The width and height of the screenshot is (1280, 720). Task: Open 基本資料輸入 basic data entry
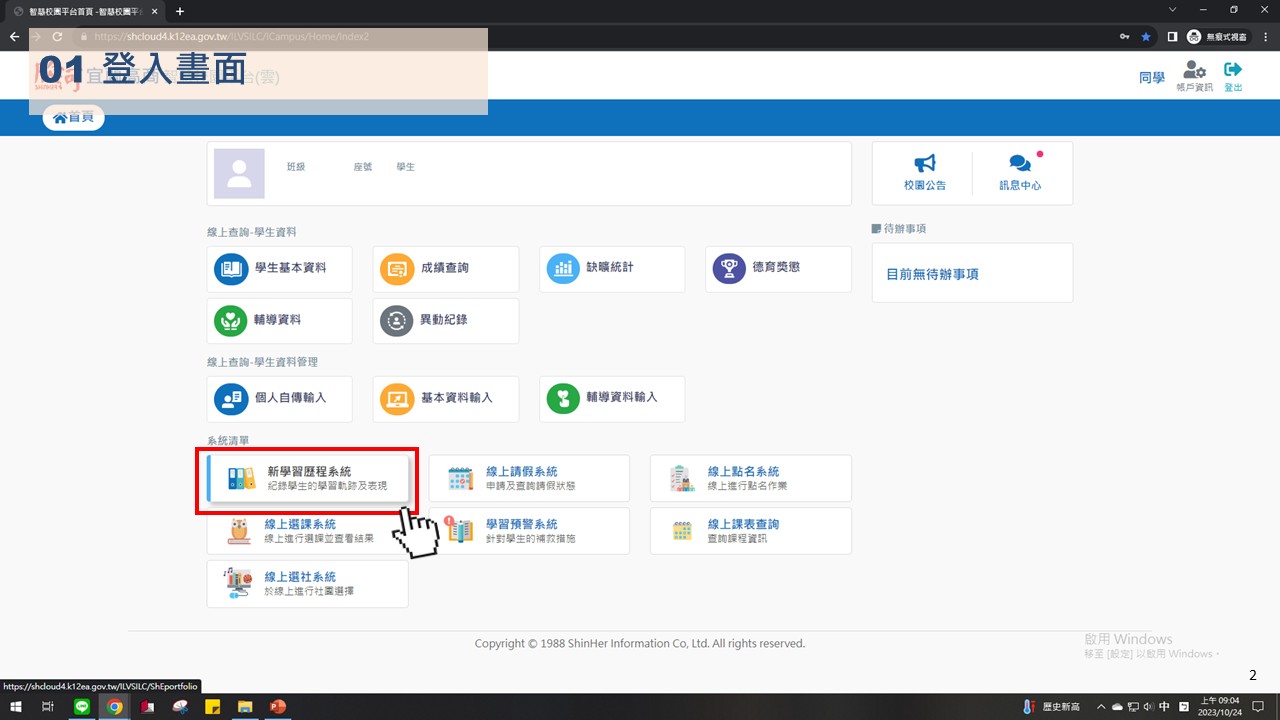(x=446, y=399)
